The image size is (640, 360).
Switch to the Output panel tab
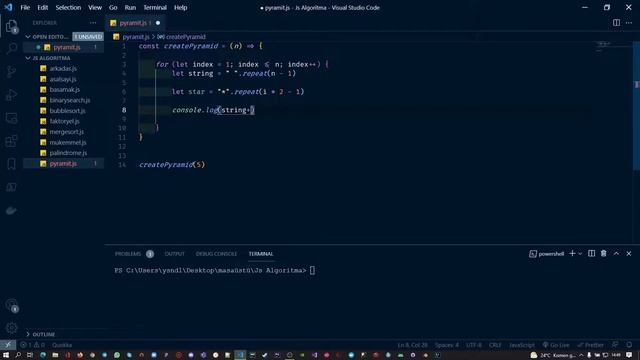click(x=174, y=254)
